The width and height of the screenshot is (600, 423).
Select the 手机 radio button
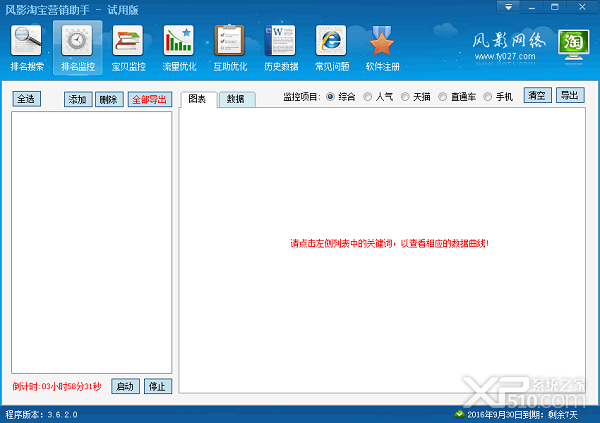488,97
